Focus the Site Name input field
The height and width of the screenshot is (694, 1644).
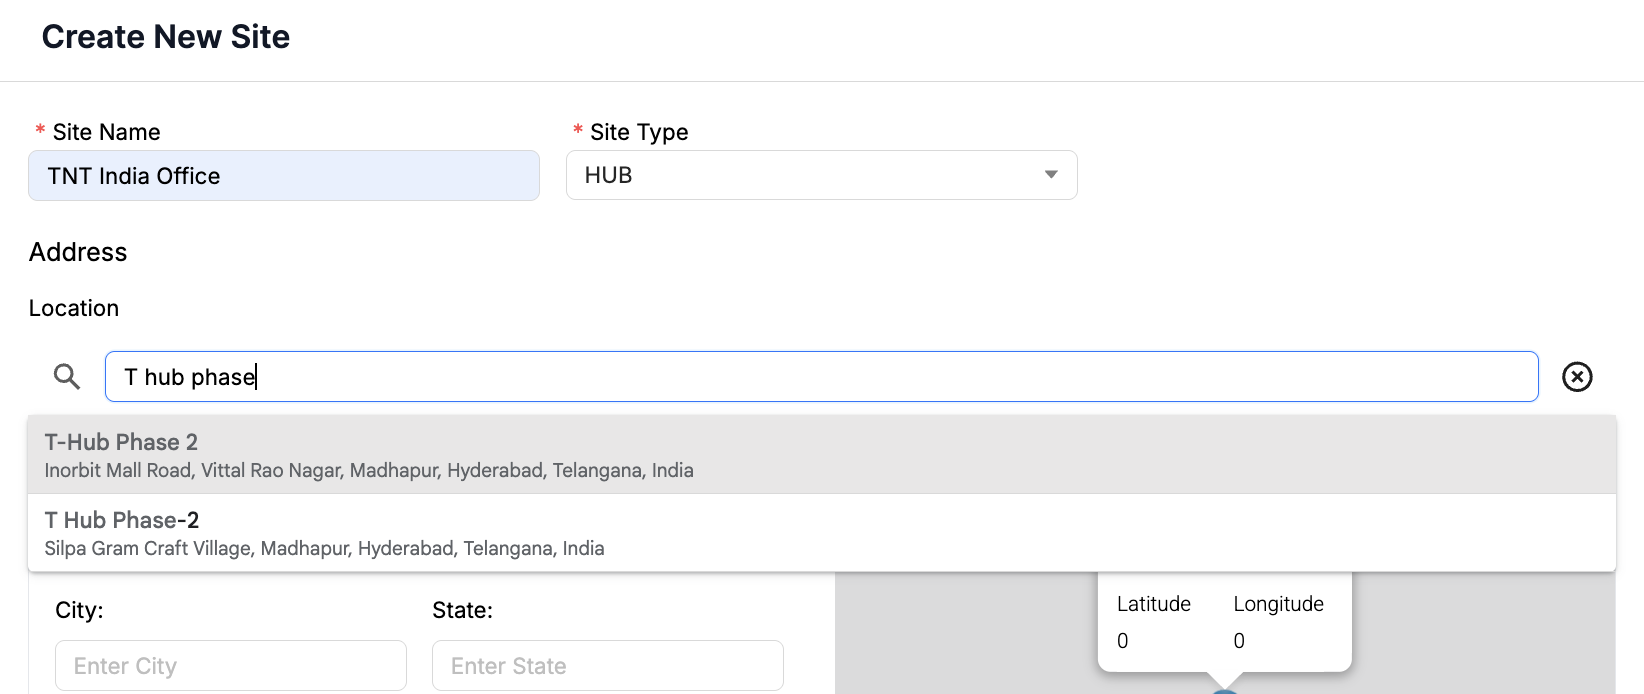click(284, 176)
